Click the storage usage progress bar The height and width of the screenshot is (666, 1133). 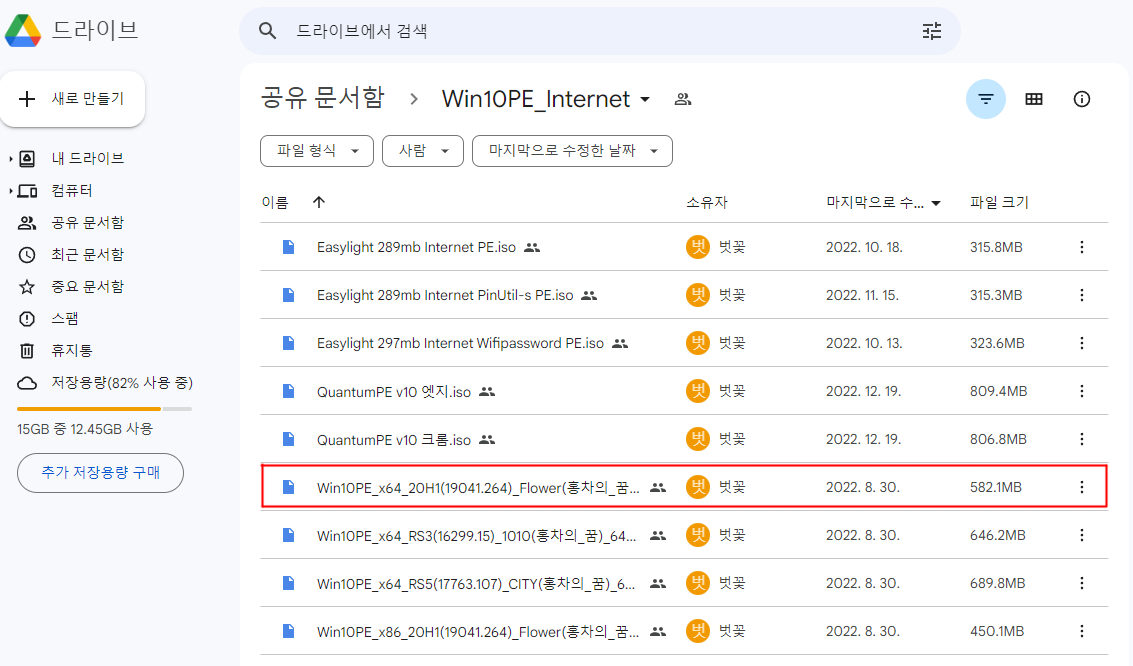104,409
